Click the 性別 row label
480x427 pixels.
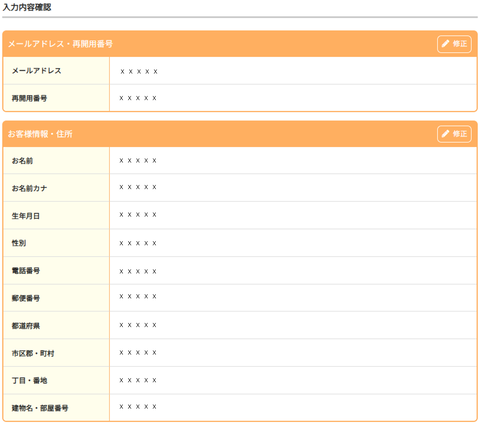point(19,243)
